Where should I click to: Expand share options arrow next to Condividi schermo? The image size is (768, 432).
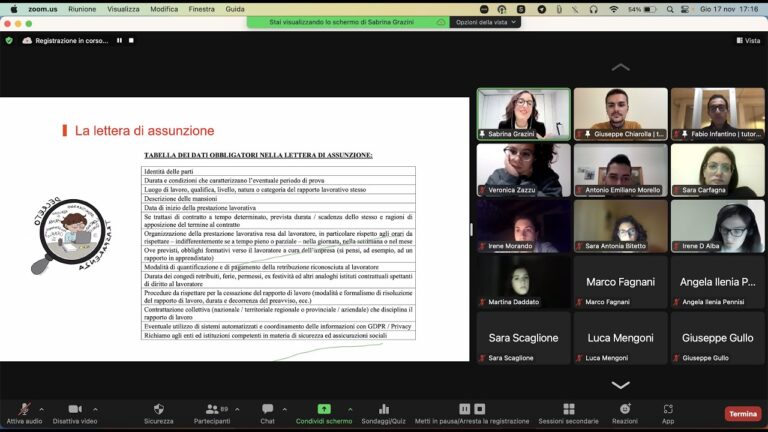350,409
